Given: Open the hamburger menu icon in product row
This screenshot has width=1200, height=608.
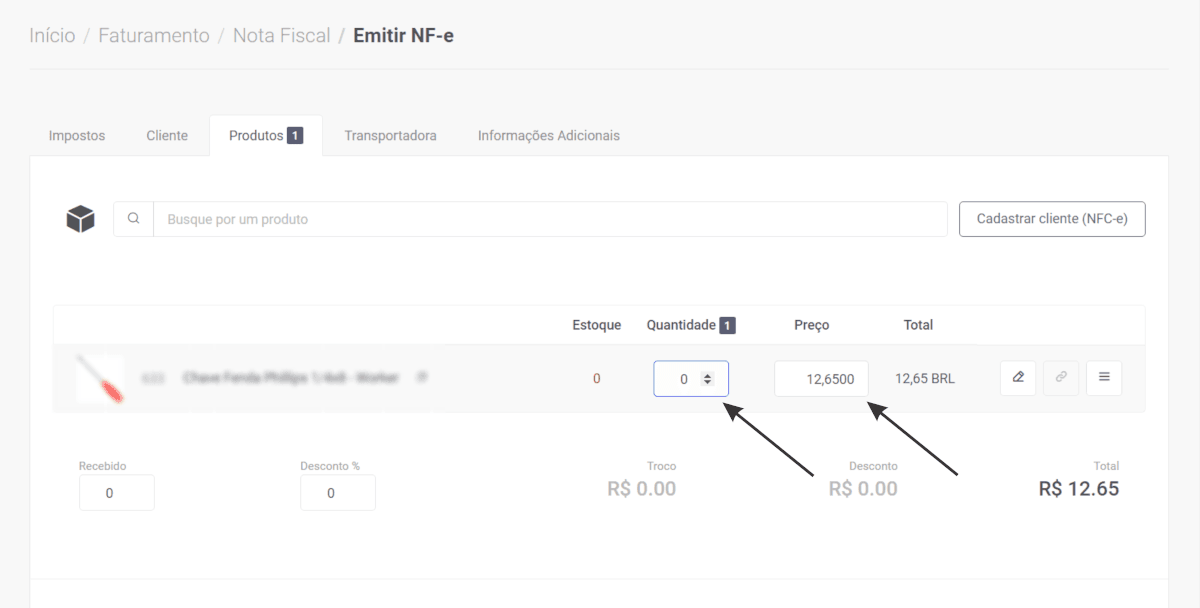Looking at the screenshot, I should 1104,378.
